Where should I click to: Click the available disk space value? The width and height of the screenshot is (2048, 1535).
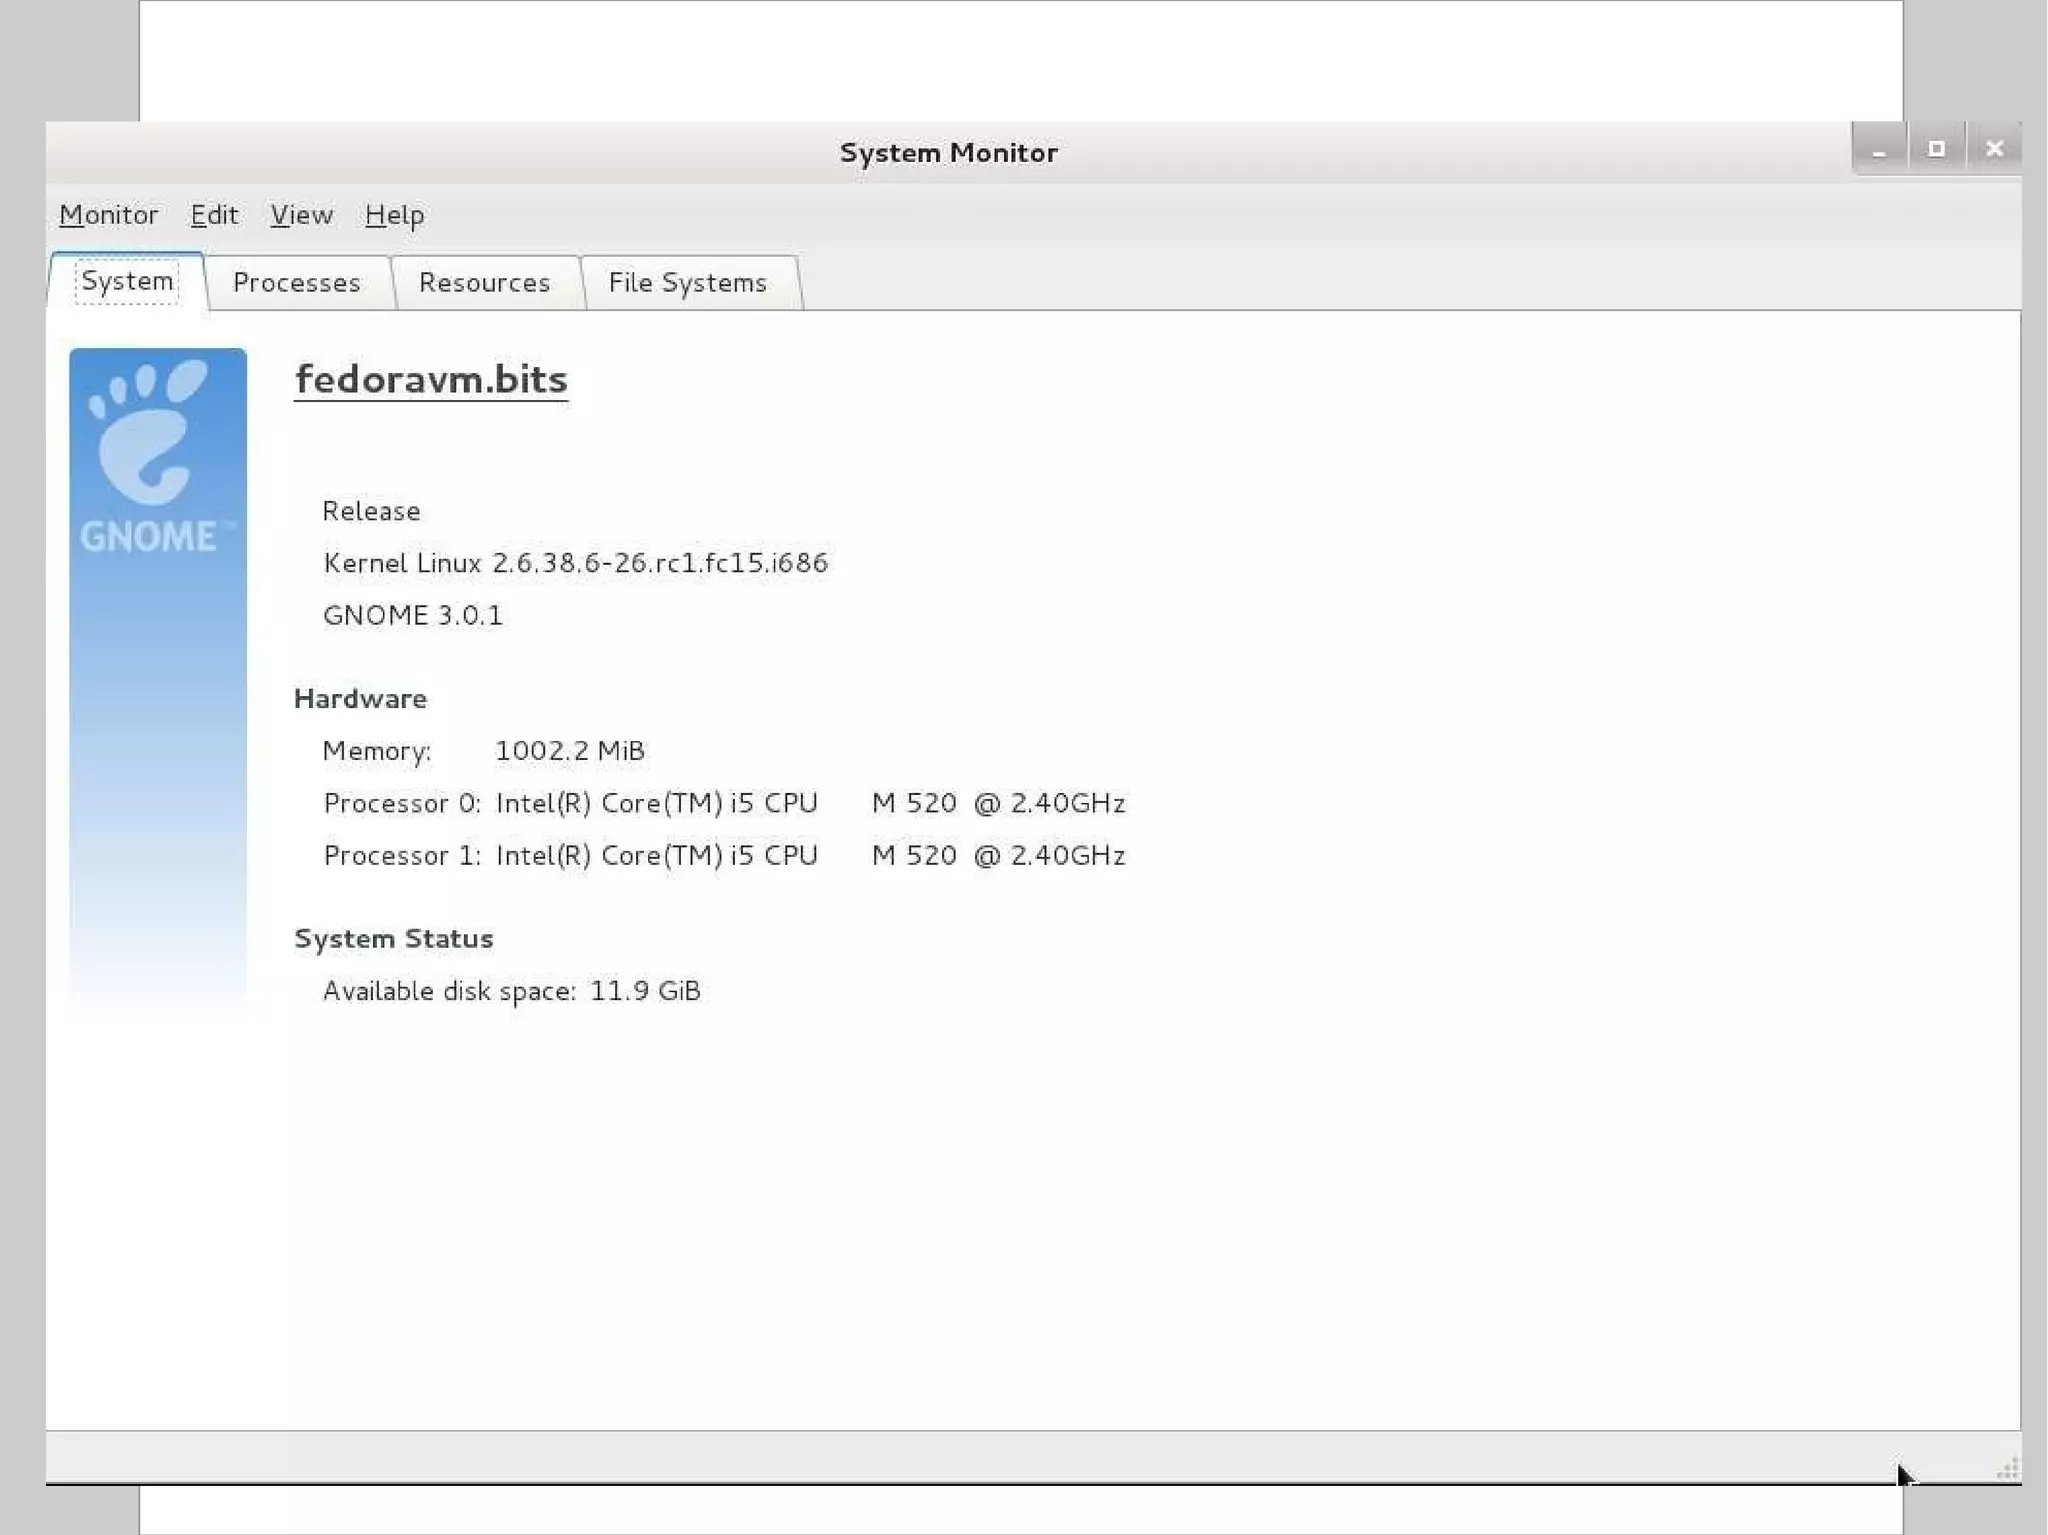(645, 991)
